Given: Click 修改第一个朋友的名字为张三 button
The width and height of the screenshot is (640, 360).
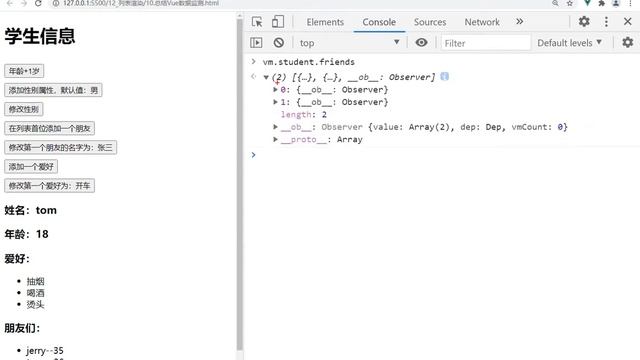Looking at the screenshot, I should 60,147.
